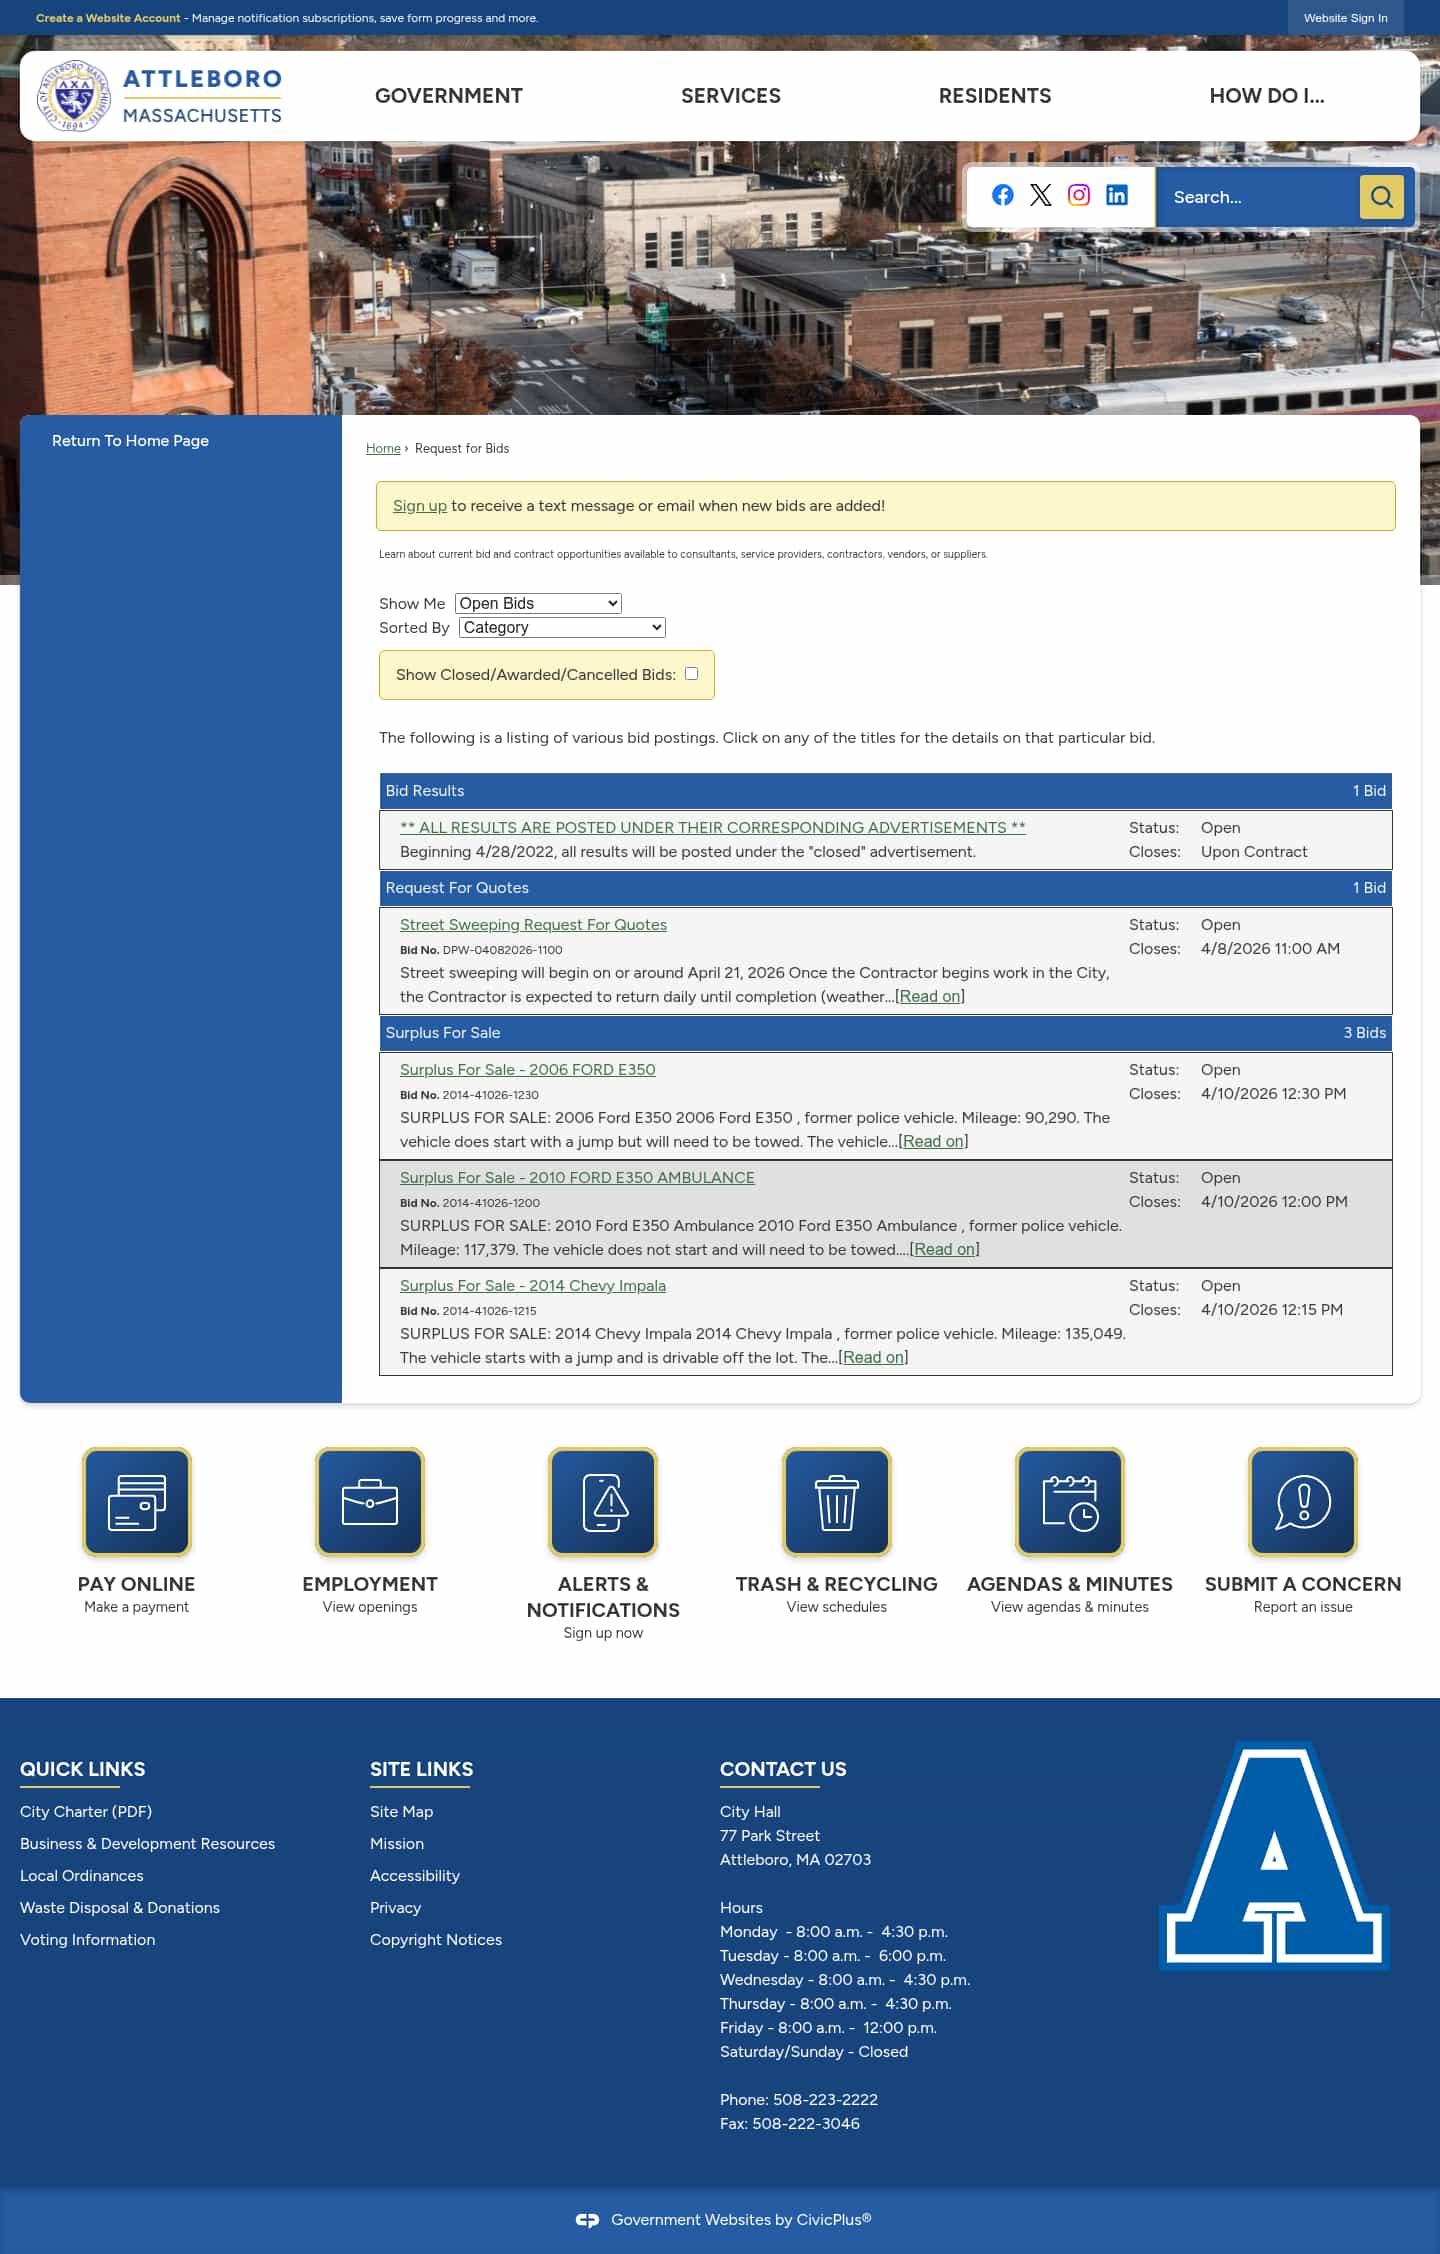Image resolution: width=1440 pixels, height=2254 pixels.
Task: Click Read on for the 2006 Ford E350 bid
Action: (933, 1141)
